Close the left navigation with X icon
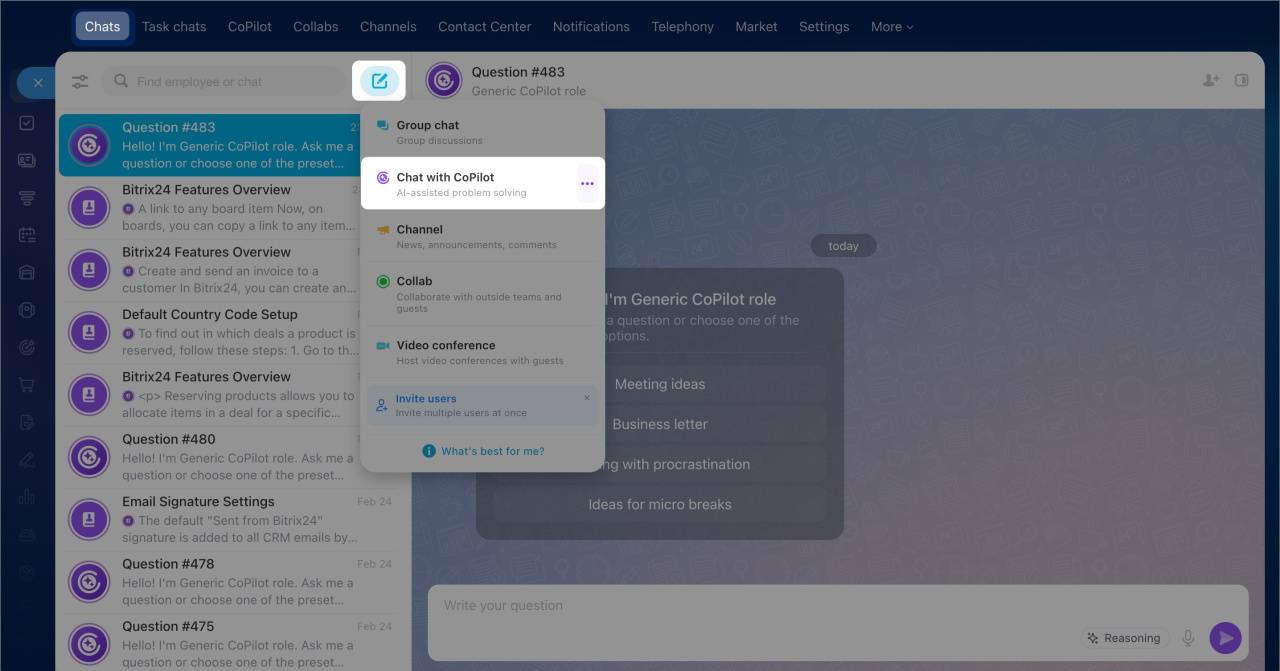 (x=38, y=83)
